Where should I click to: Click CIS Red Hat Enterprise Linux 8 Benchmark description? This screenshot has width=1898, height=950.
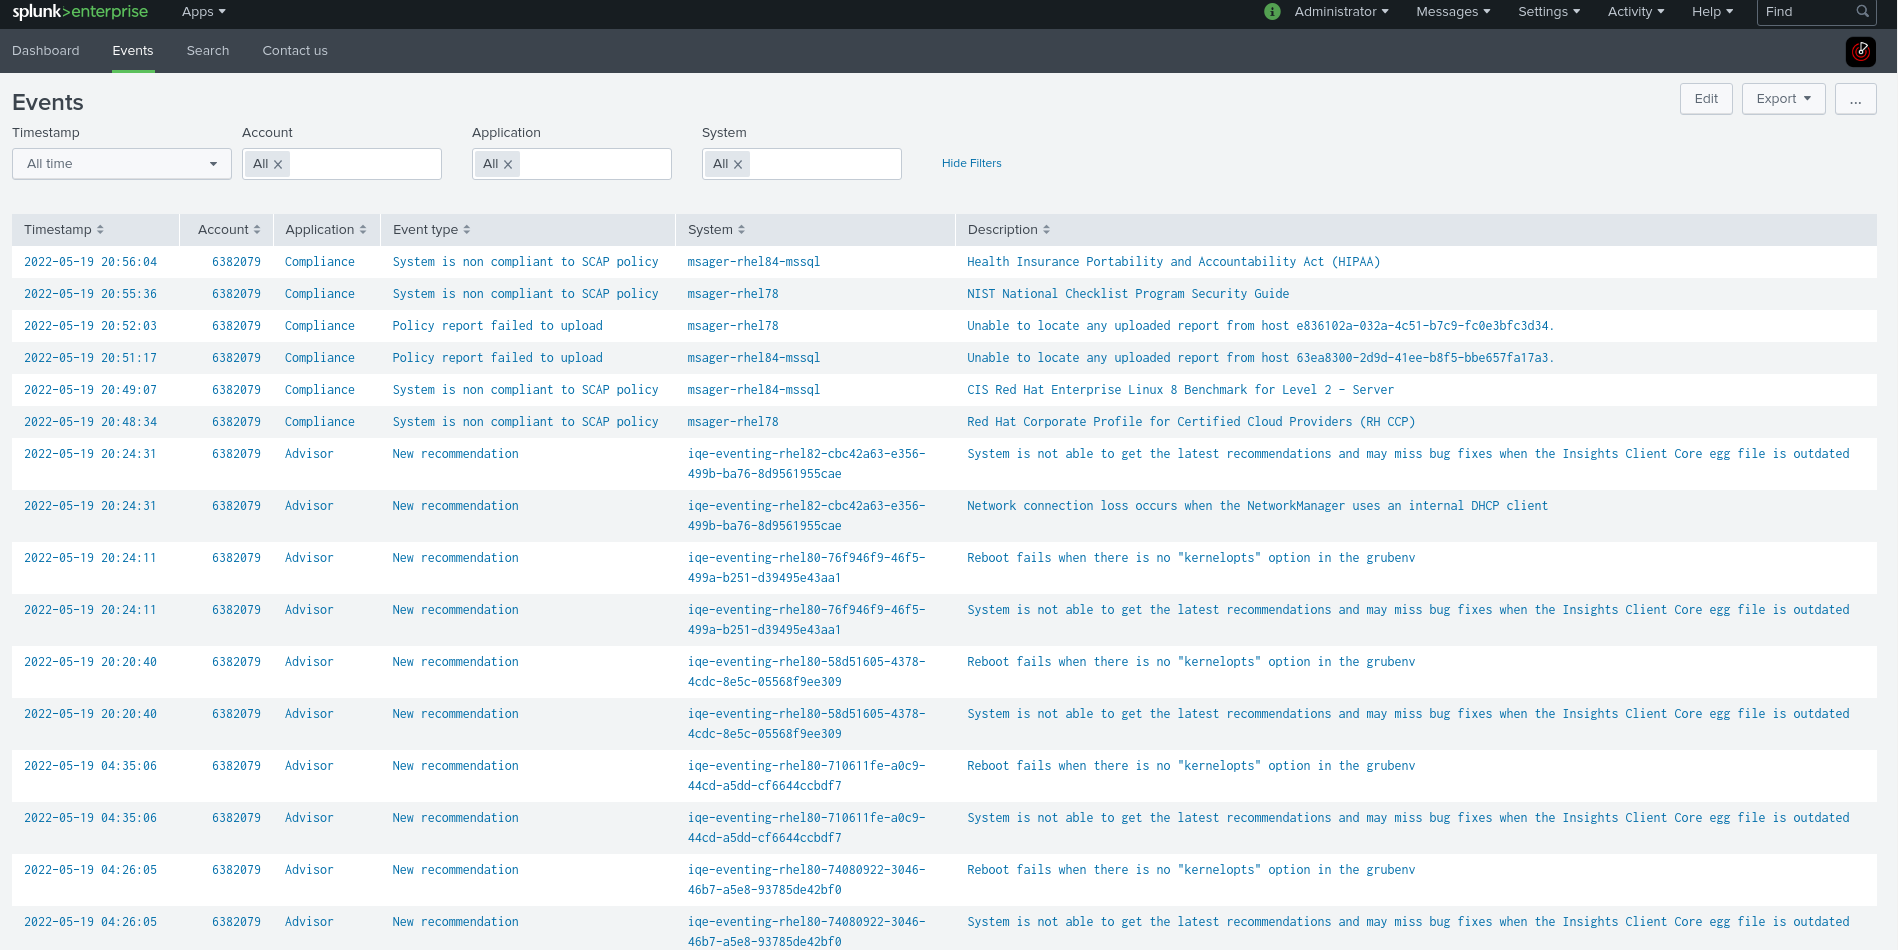[x=1180, y=390]
